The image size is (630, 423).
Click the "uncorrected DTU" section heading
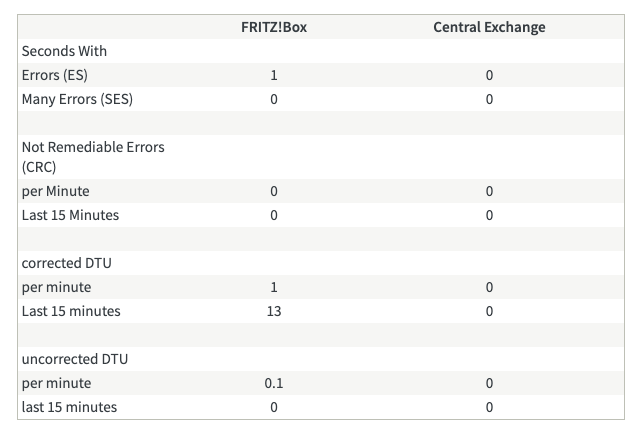coord(75,359)
